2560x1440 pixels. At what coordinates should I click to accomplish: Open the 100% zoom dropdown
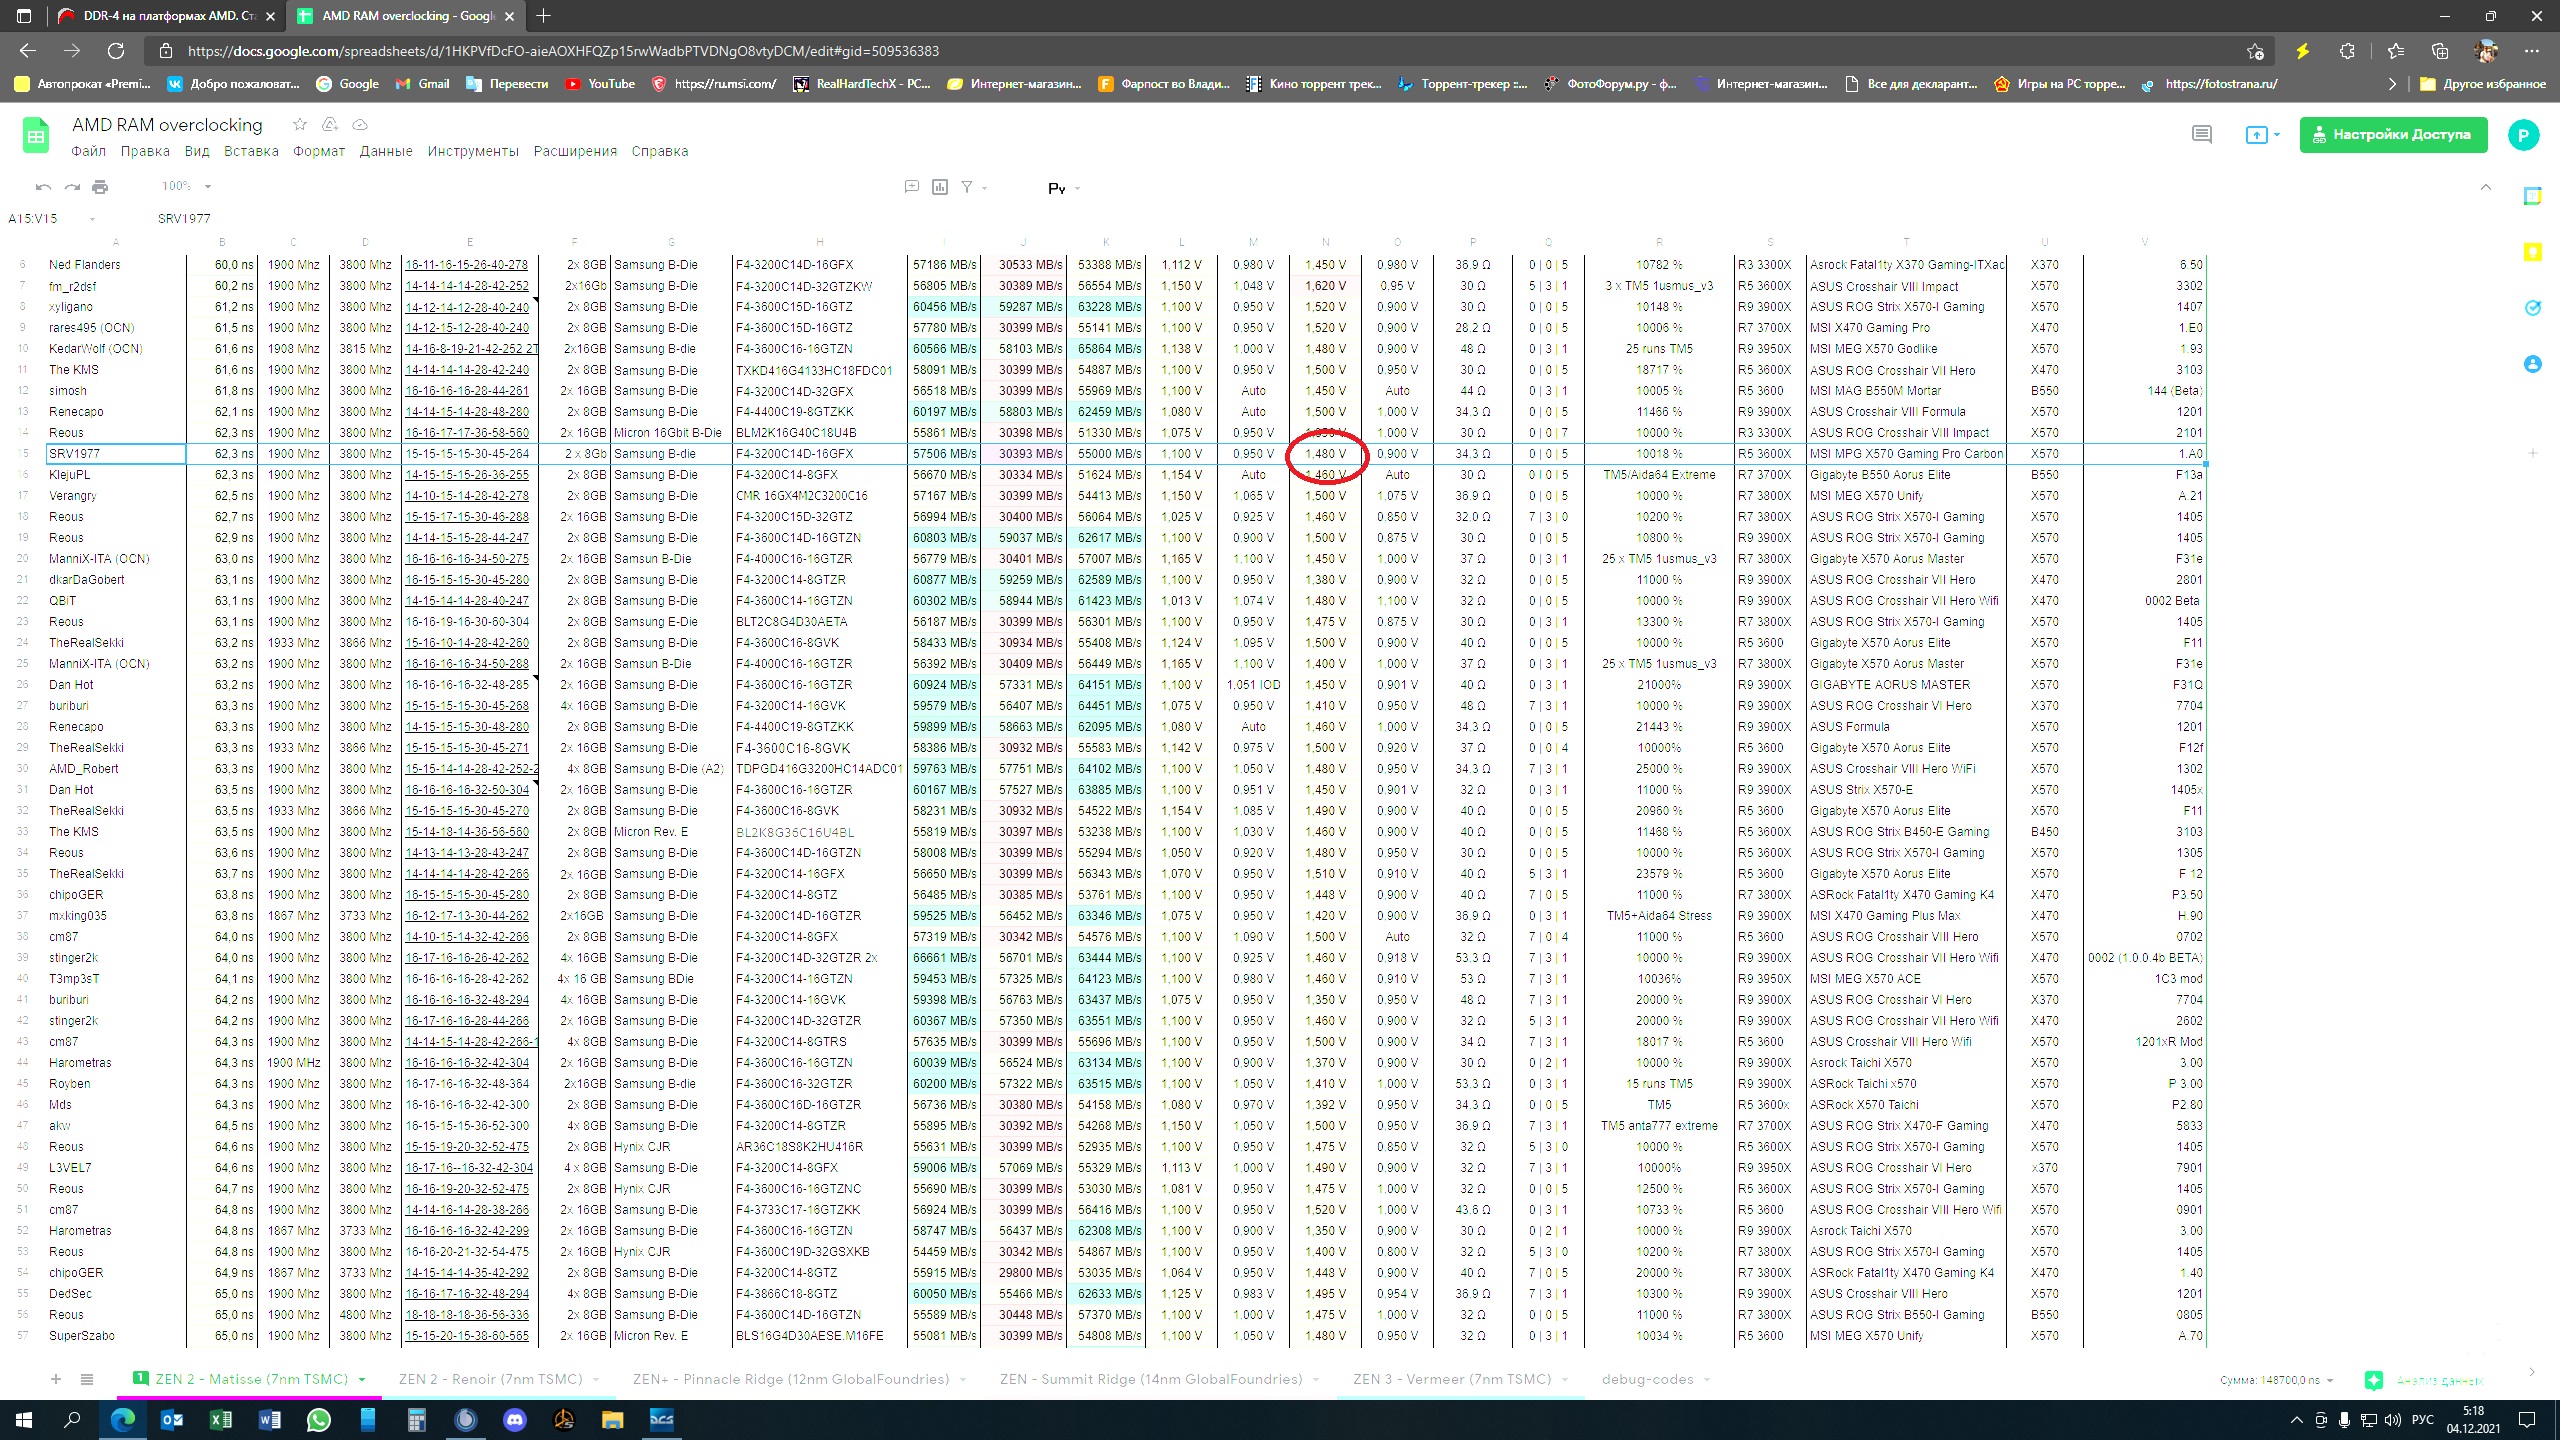coord(187,187)
